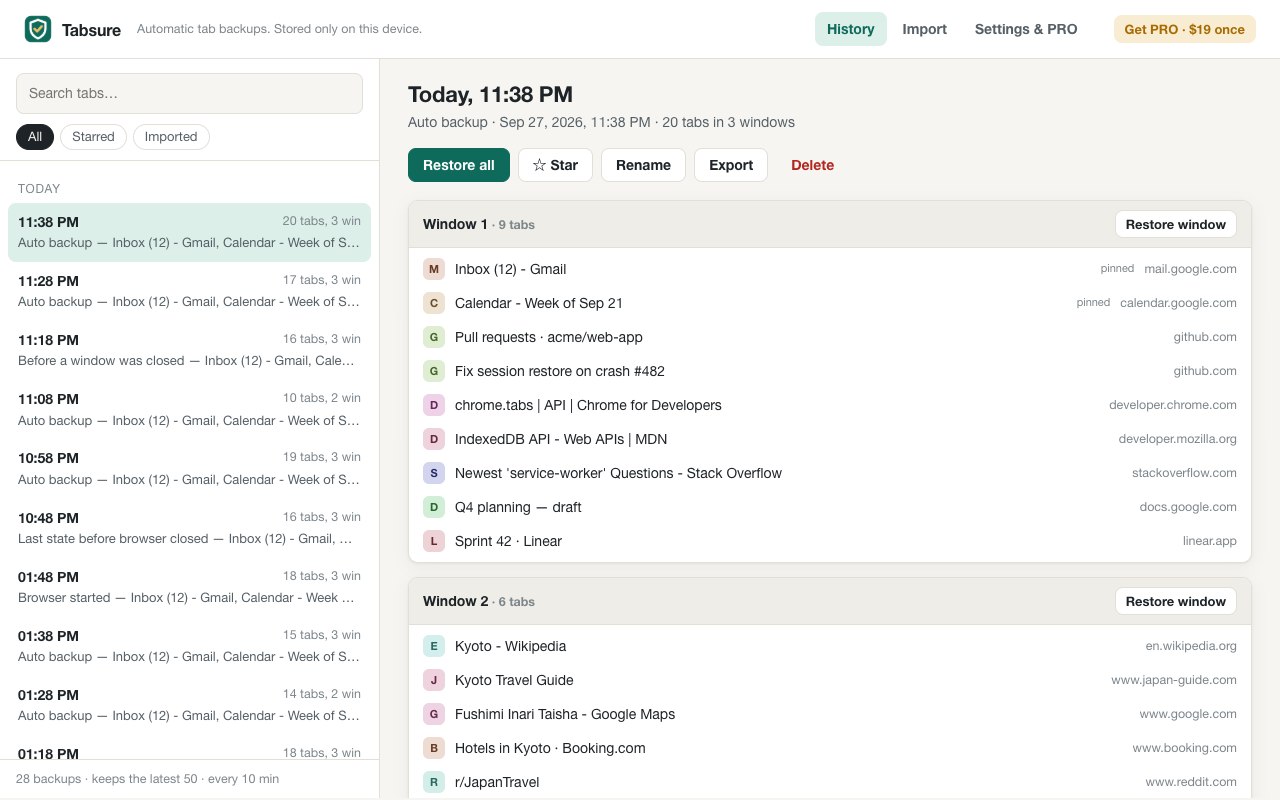Export the selected backup
The height and width of the screenshot is (800, 1280).
pyautogui.click(x=731, y=165)
